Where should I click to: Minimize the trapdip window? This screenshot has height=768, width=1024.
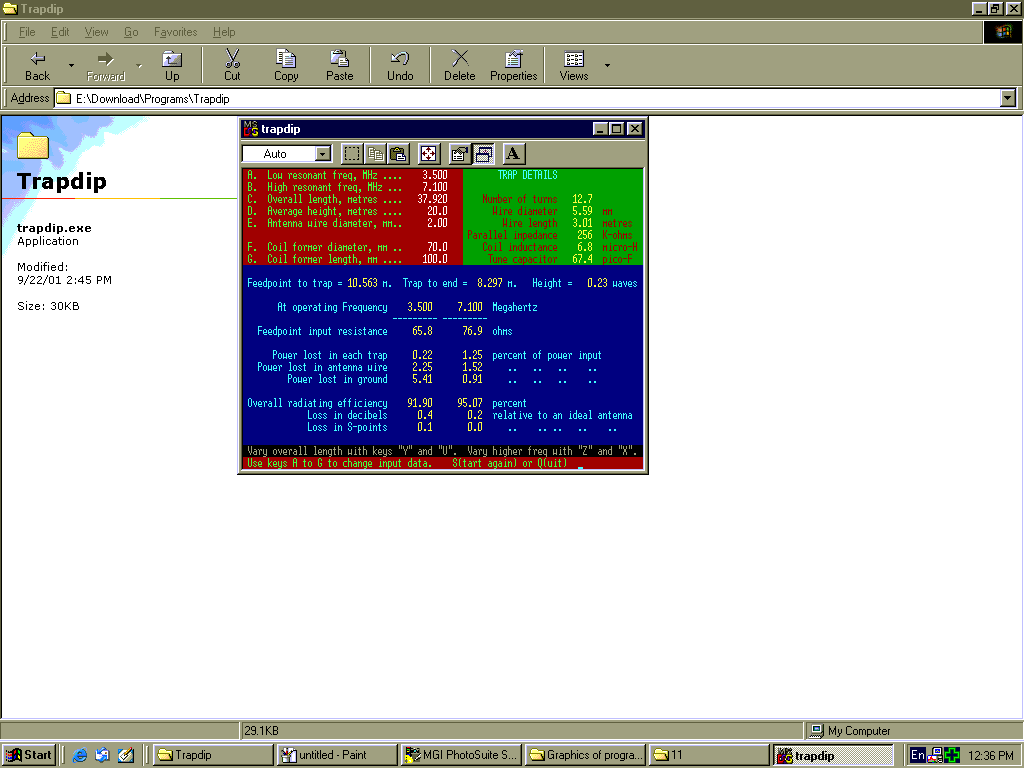point(600,129)
